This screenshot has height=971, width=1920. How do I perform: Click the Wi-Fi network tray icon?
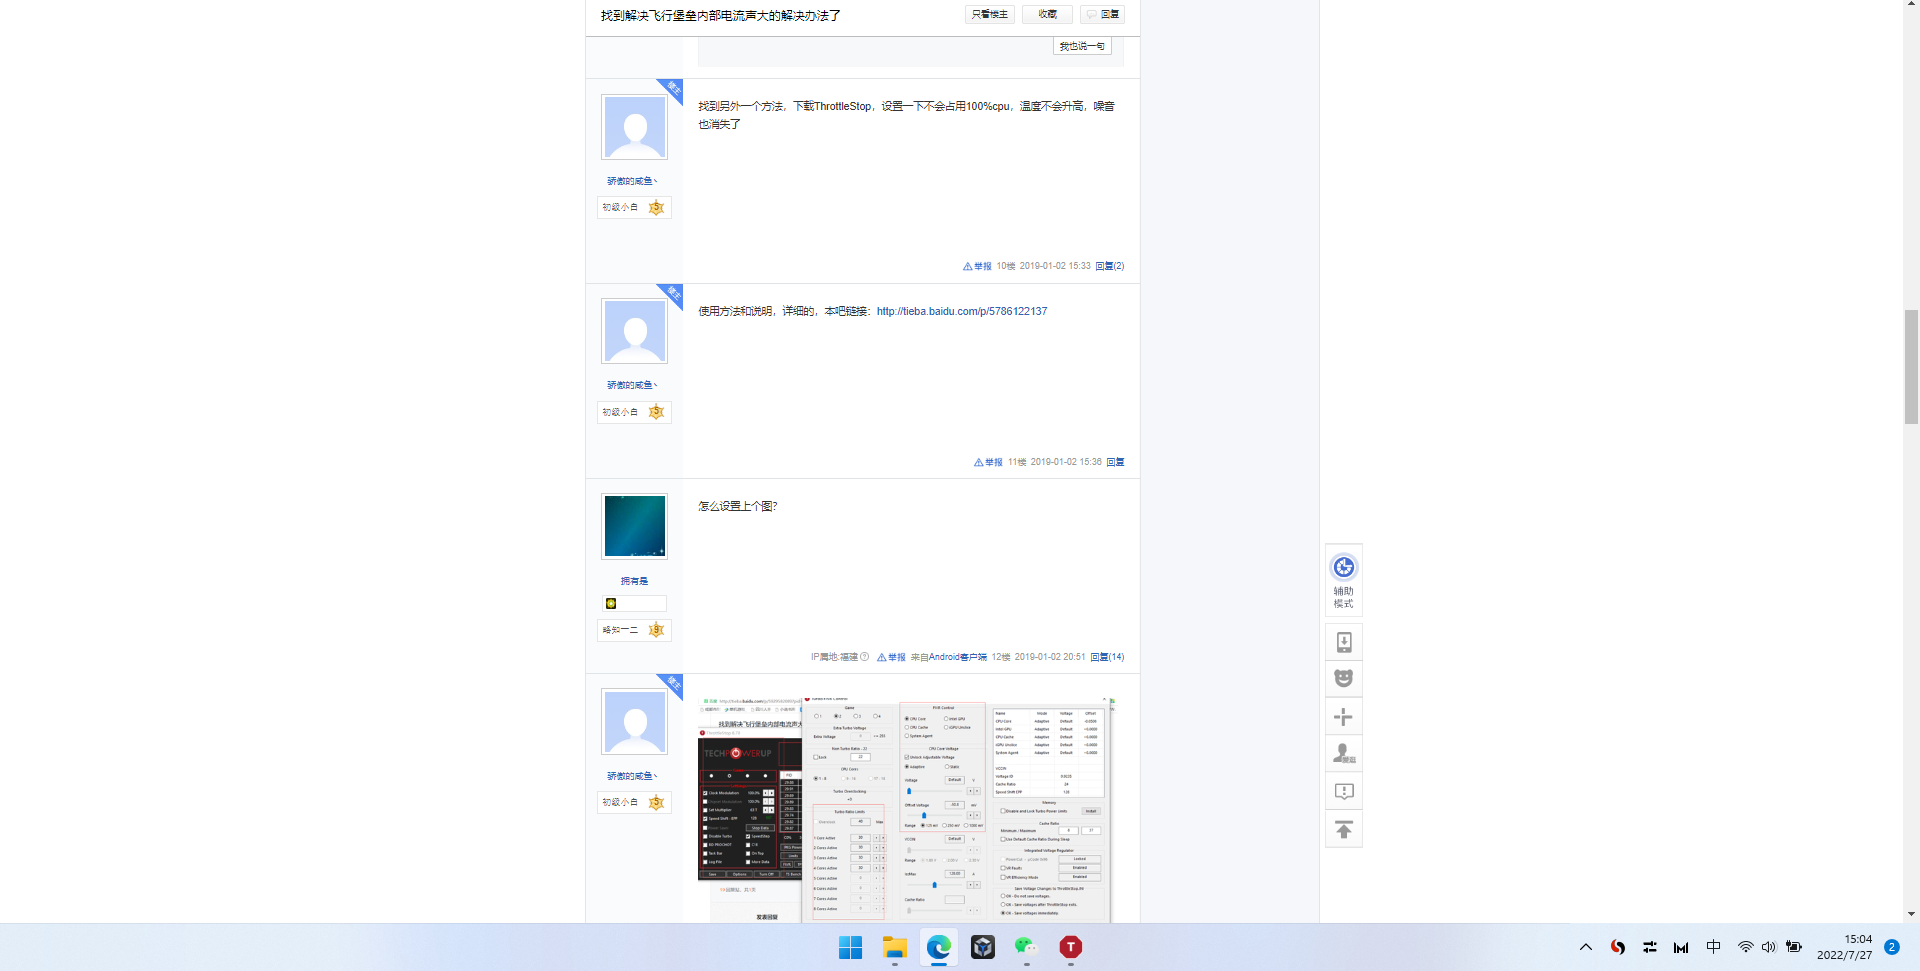1745,947
